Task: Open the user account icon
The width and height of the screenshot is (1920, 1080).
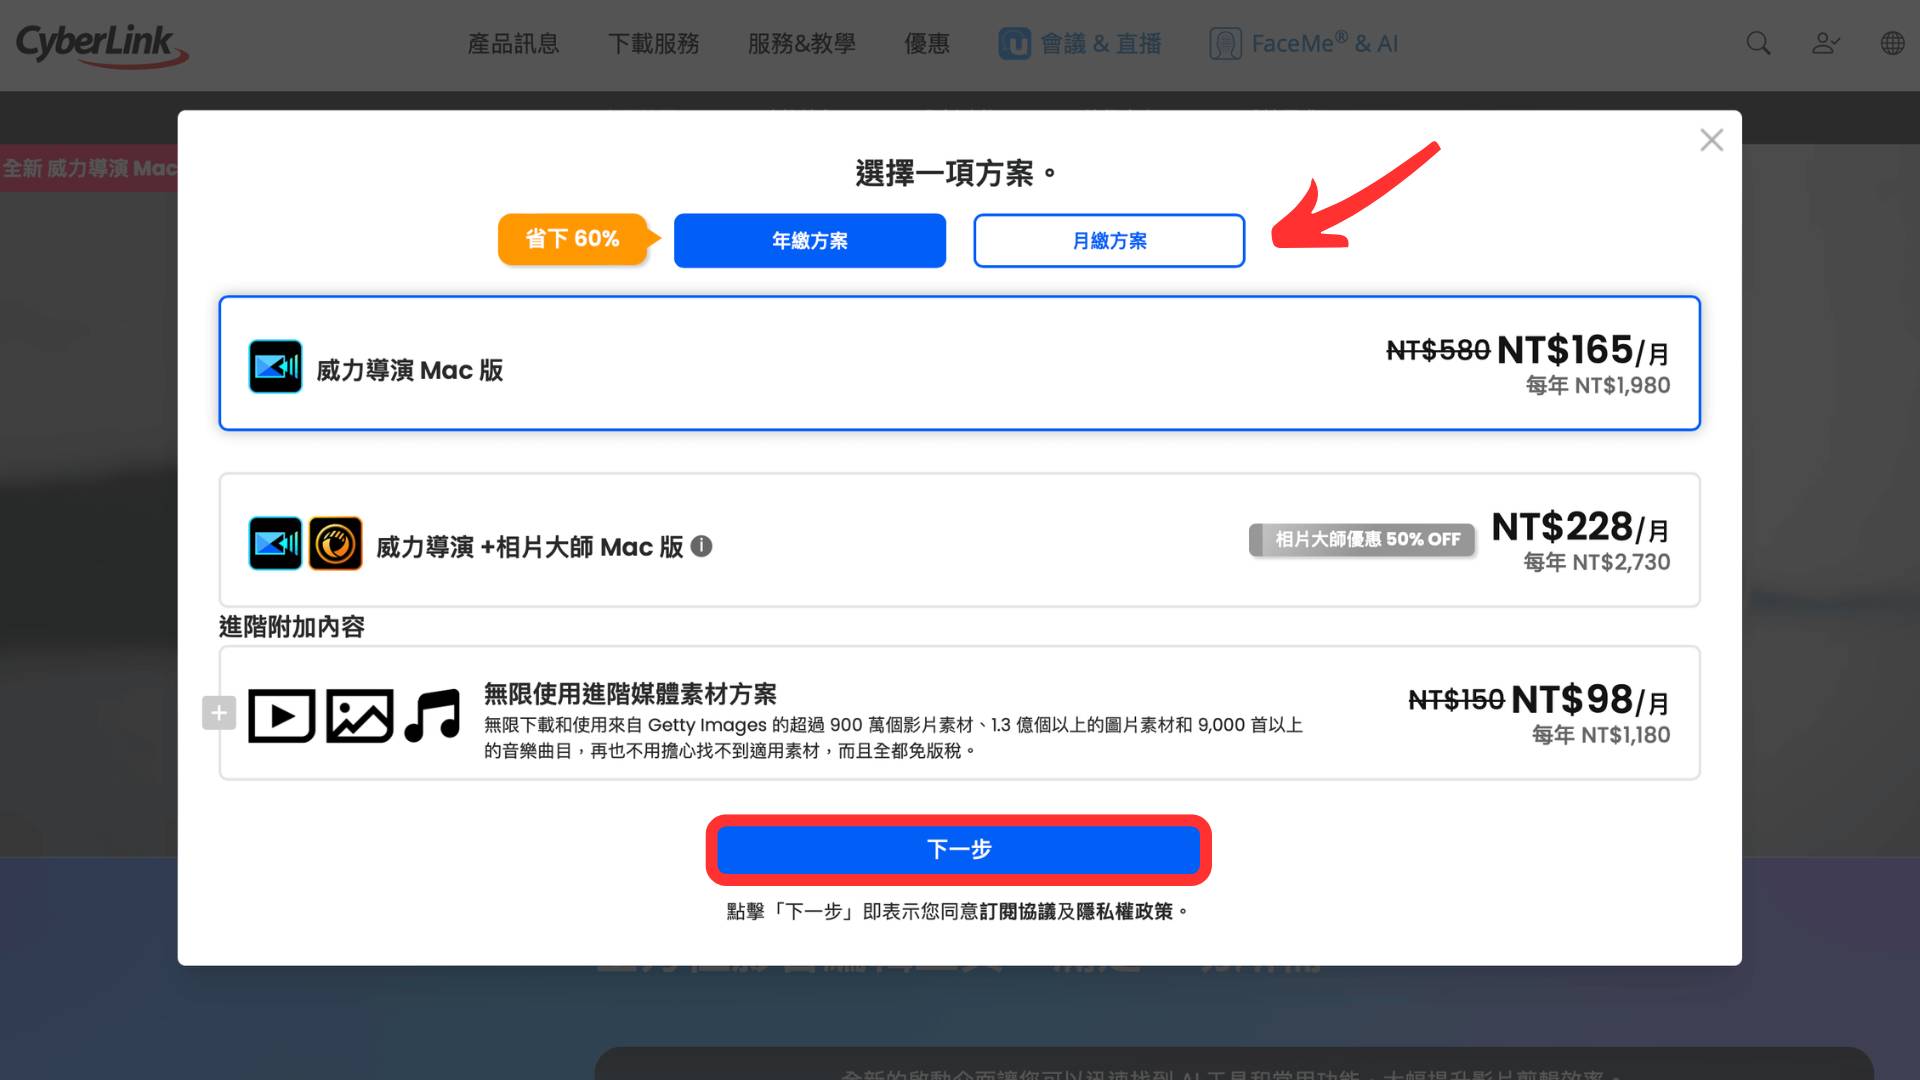Action: click(1825, 44)
